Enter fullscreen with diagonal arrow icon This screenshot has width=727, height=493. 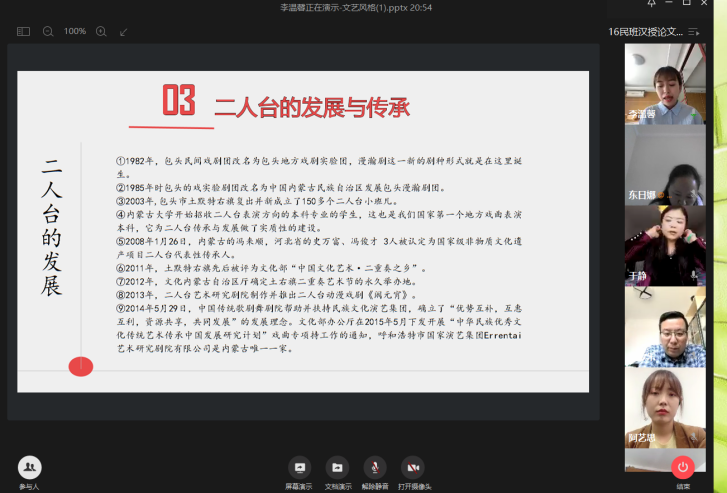tap(124, 32)
